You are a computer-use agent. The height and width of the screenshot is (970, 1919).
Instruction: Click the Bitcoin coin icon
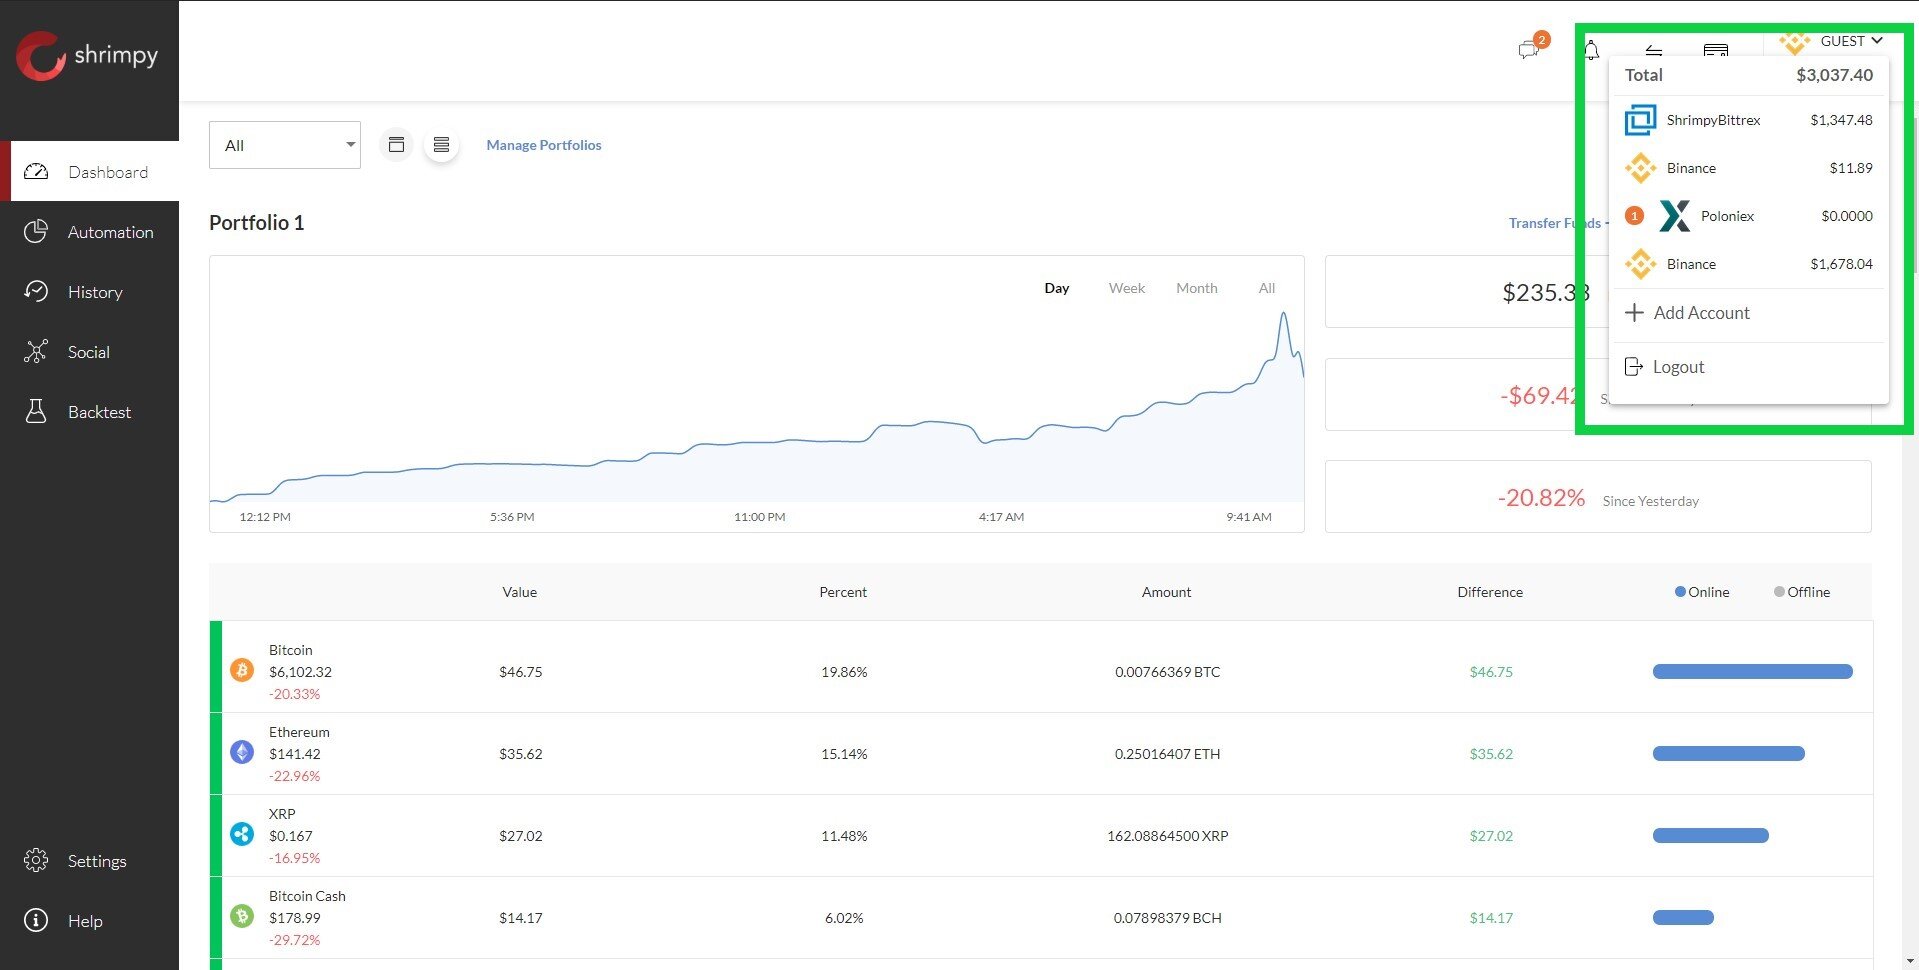click(x=242, y=670)
